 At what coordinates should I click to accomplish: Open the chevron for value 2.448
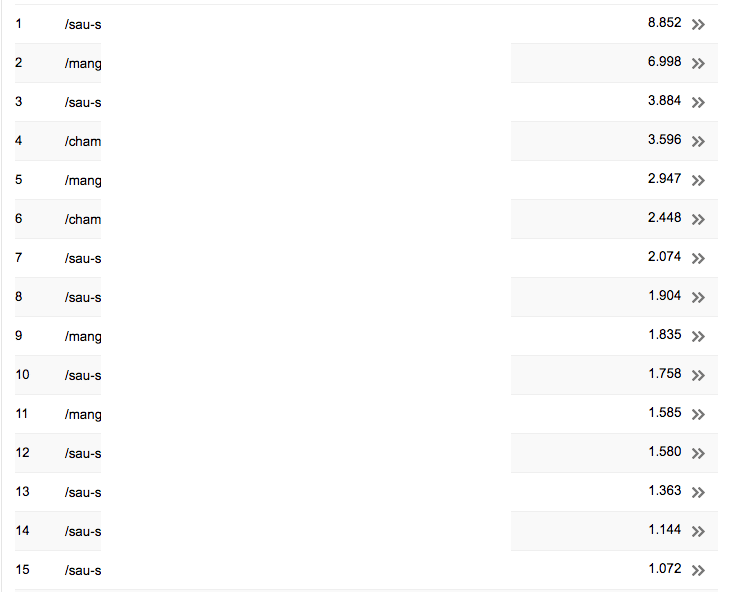point(698,219)
